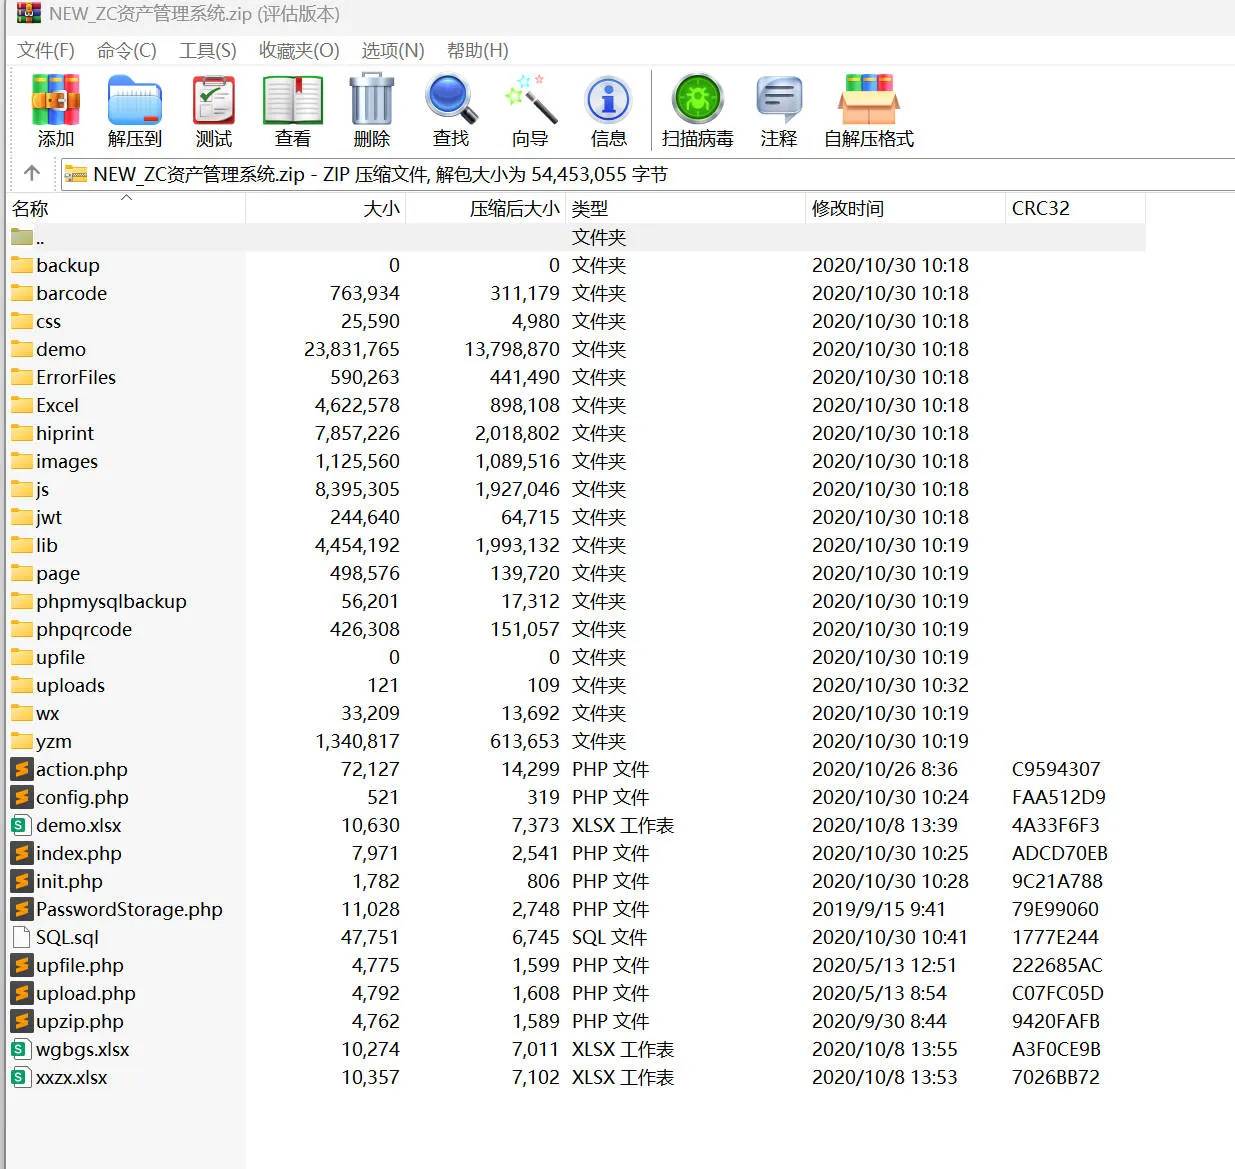Open the Tools (工具) menu
Screen dimensions: 1235x1169
point(208,50)
